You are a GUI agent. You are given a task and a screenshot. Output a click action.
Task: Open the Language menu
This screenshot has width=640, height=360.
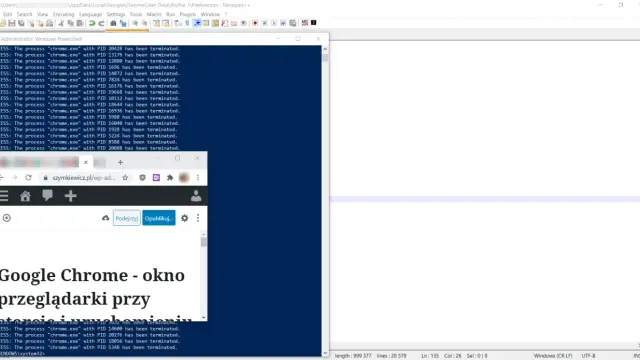(x=90, y=14)
